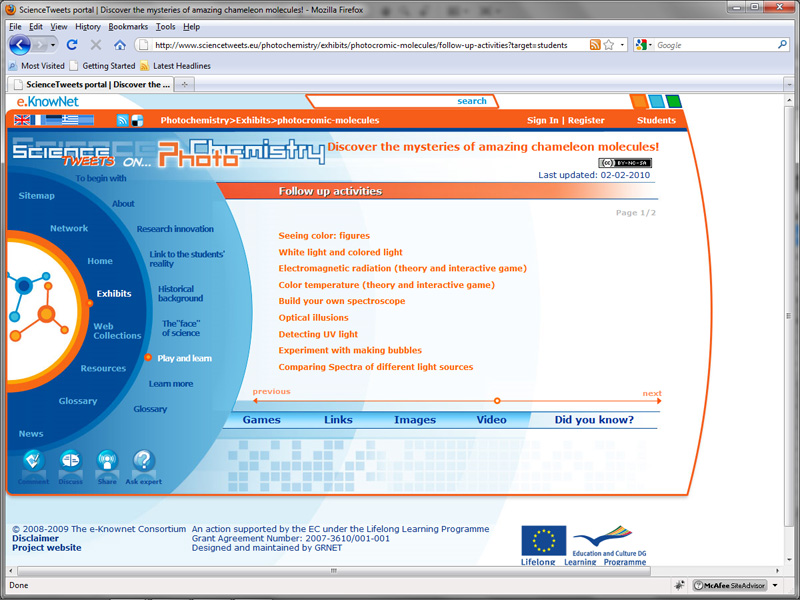Click the Share icon
Screen dimensions: 800x600
pos(107,461)
